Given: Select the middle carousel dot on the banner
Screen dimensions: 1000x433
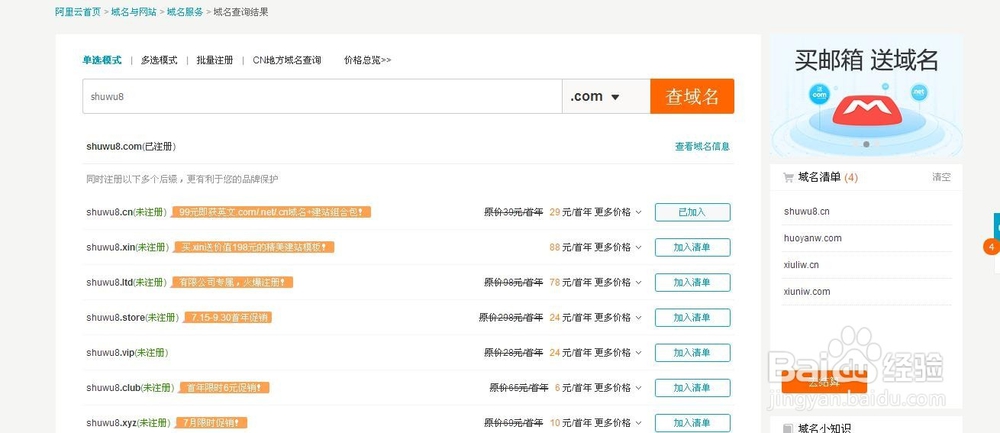Looking at the screenshot, I should [x=866, y=144].
